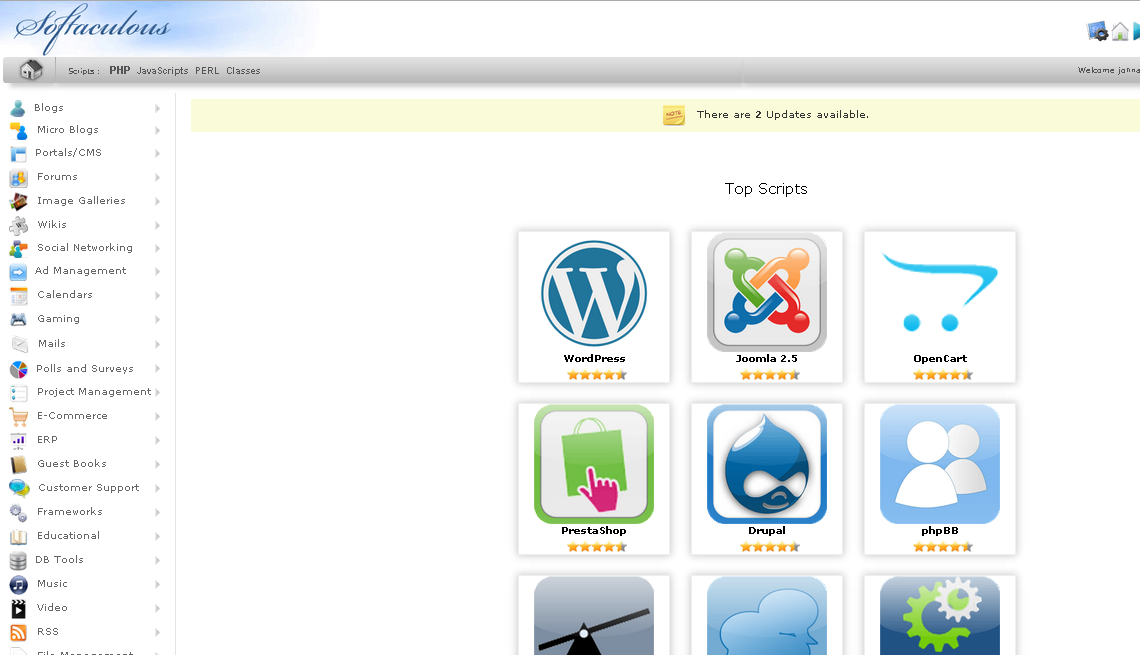Click the OpenCart logo thumbnail

pyautogui.click(x=939, y=292)
